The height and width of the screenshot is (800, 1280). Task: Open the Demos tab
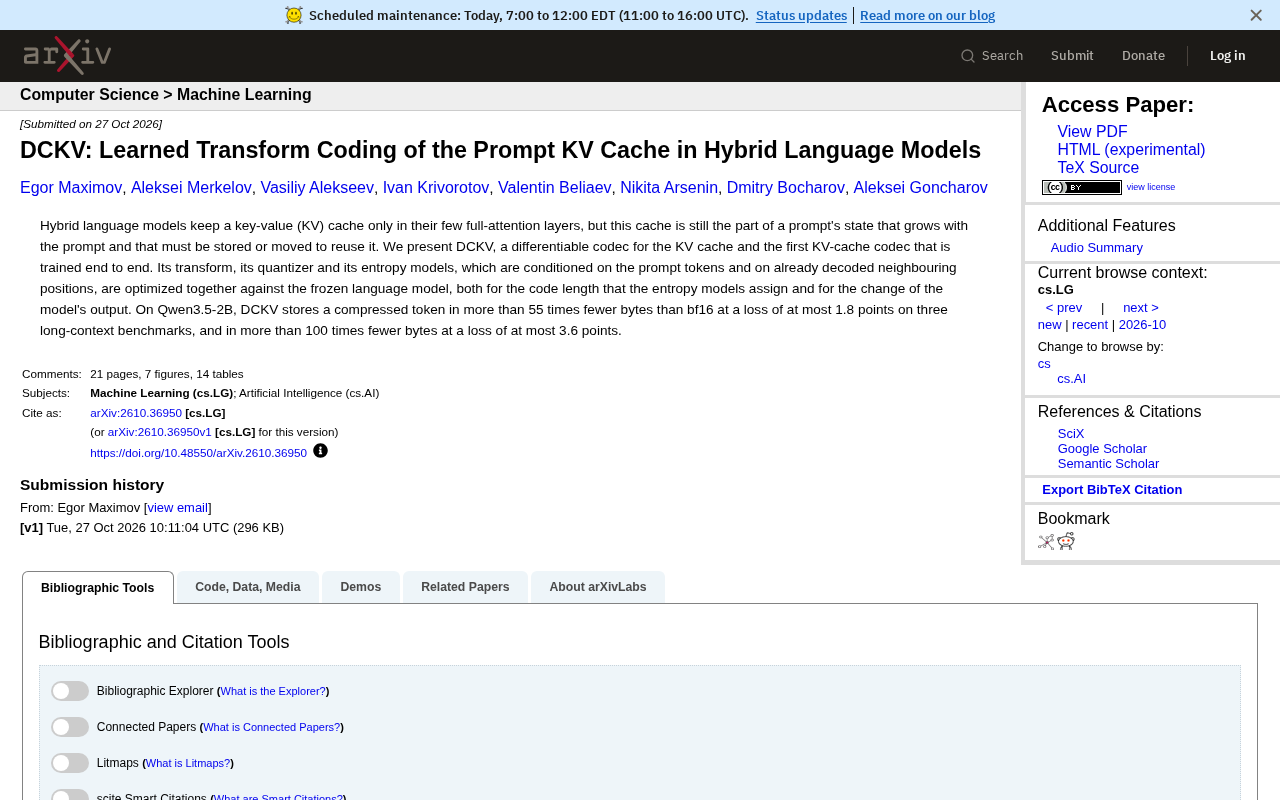coord(361,587)
